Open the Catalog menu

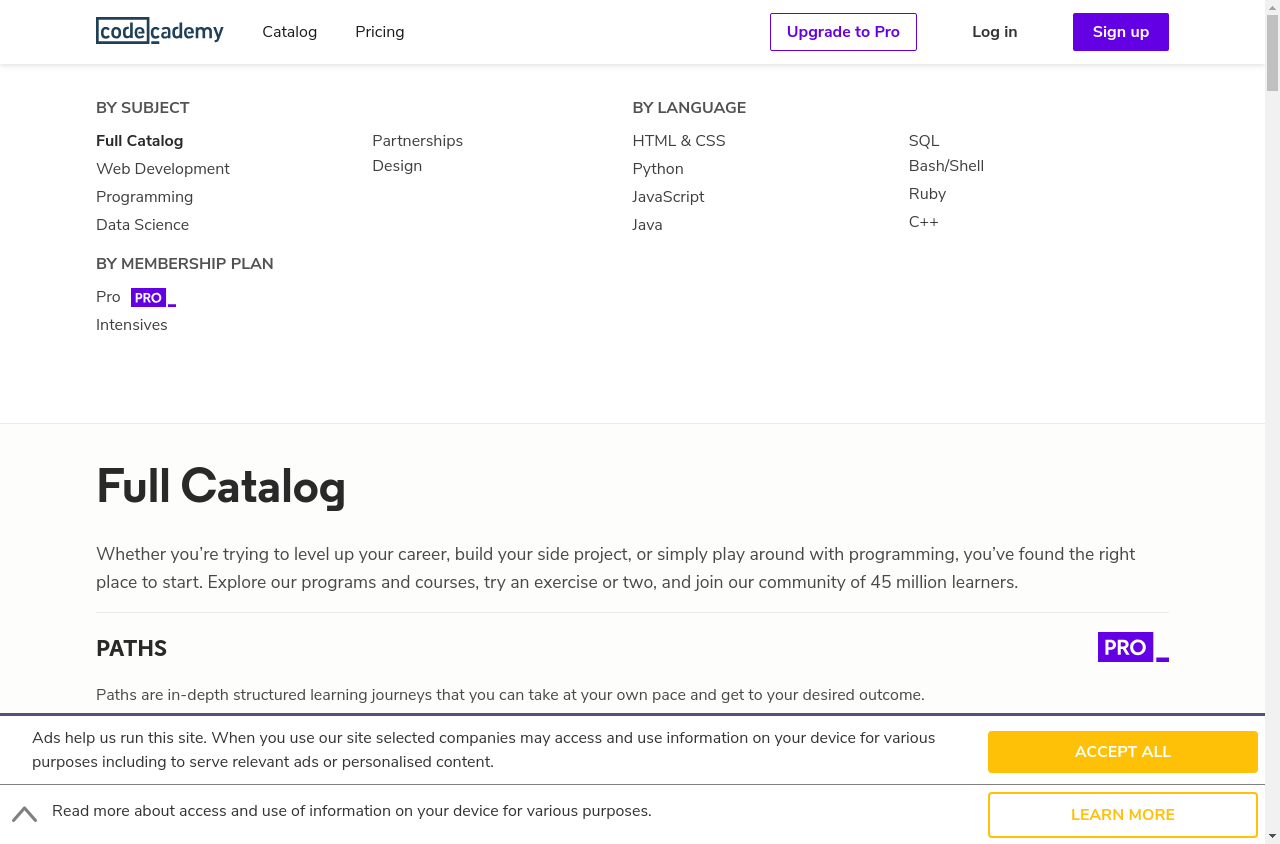point(289,32)
